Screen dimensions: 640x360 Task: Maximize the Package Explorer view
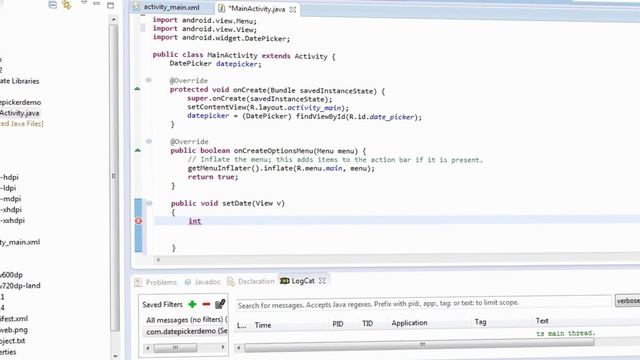tap(111, 5)
